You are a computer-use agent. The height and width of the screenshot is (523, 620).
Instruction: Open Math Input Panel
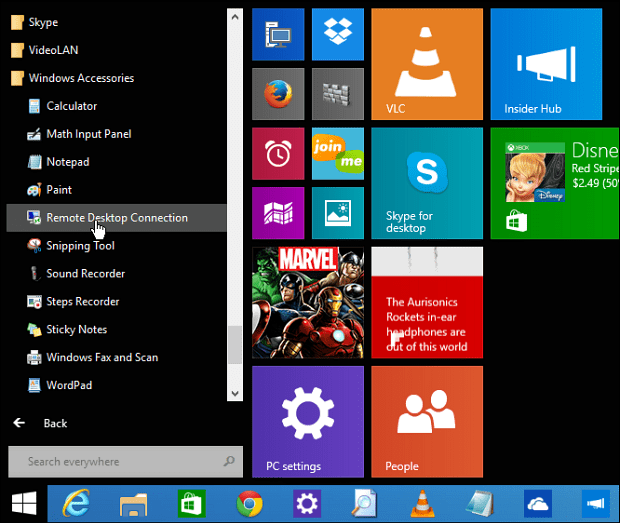[117, 134]
